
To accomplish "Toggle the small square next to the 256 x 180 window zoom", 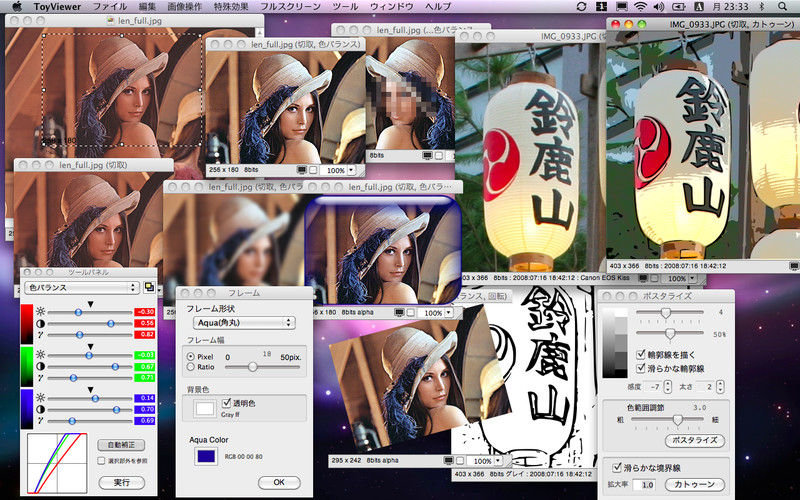I will 313,170.
